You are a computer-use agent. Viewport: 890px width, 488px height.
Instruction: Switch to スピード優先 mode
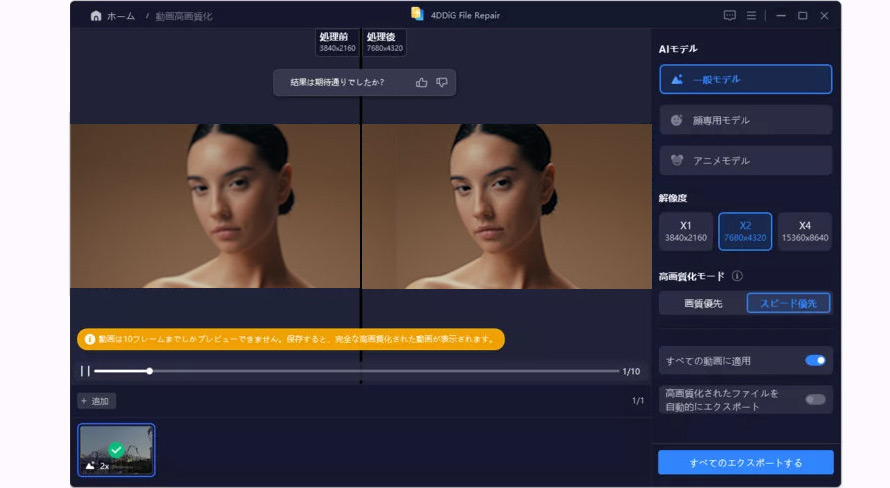788,303
